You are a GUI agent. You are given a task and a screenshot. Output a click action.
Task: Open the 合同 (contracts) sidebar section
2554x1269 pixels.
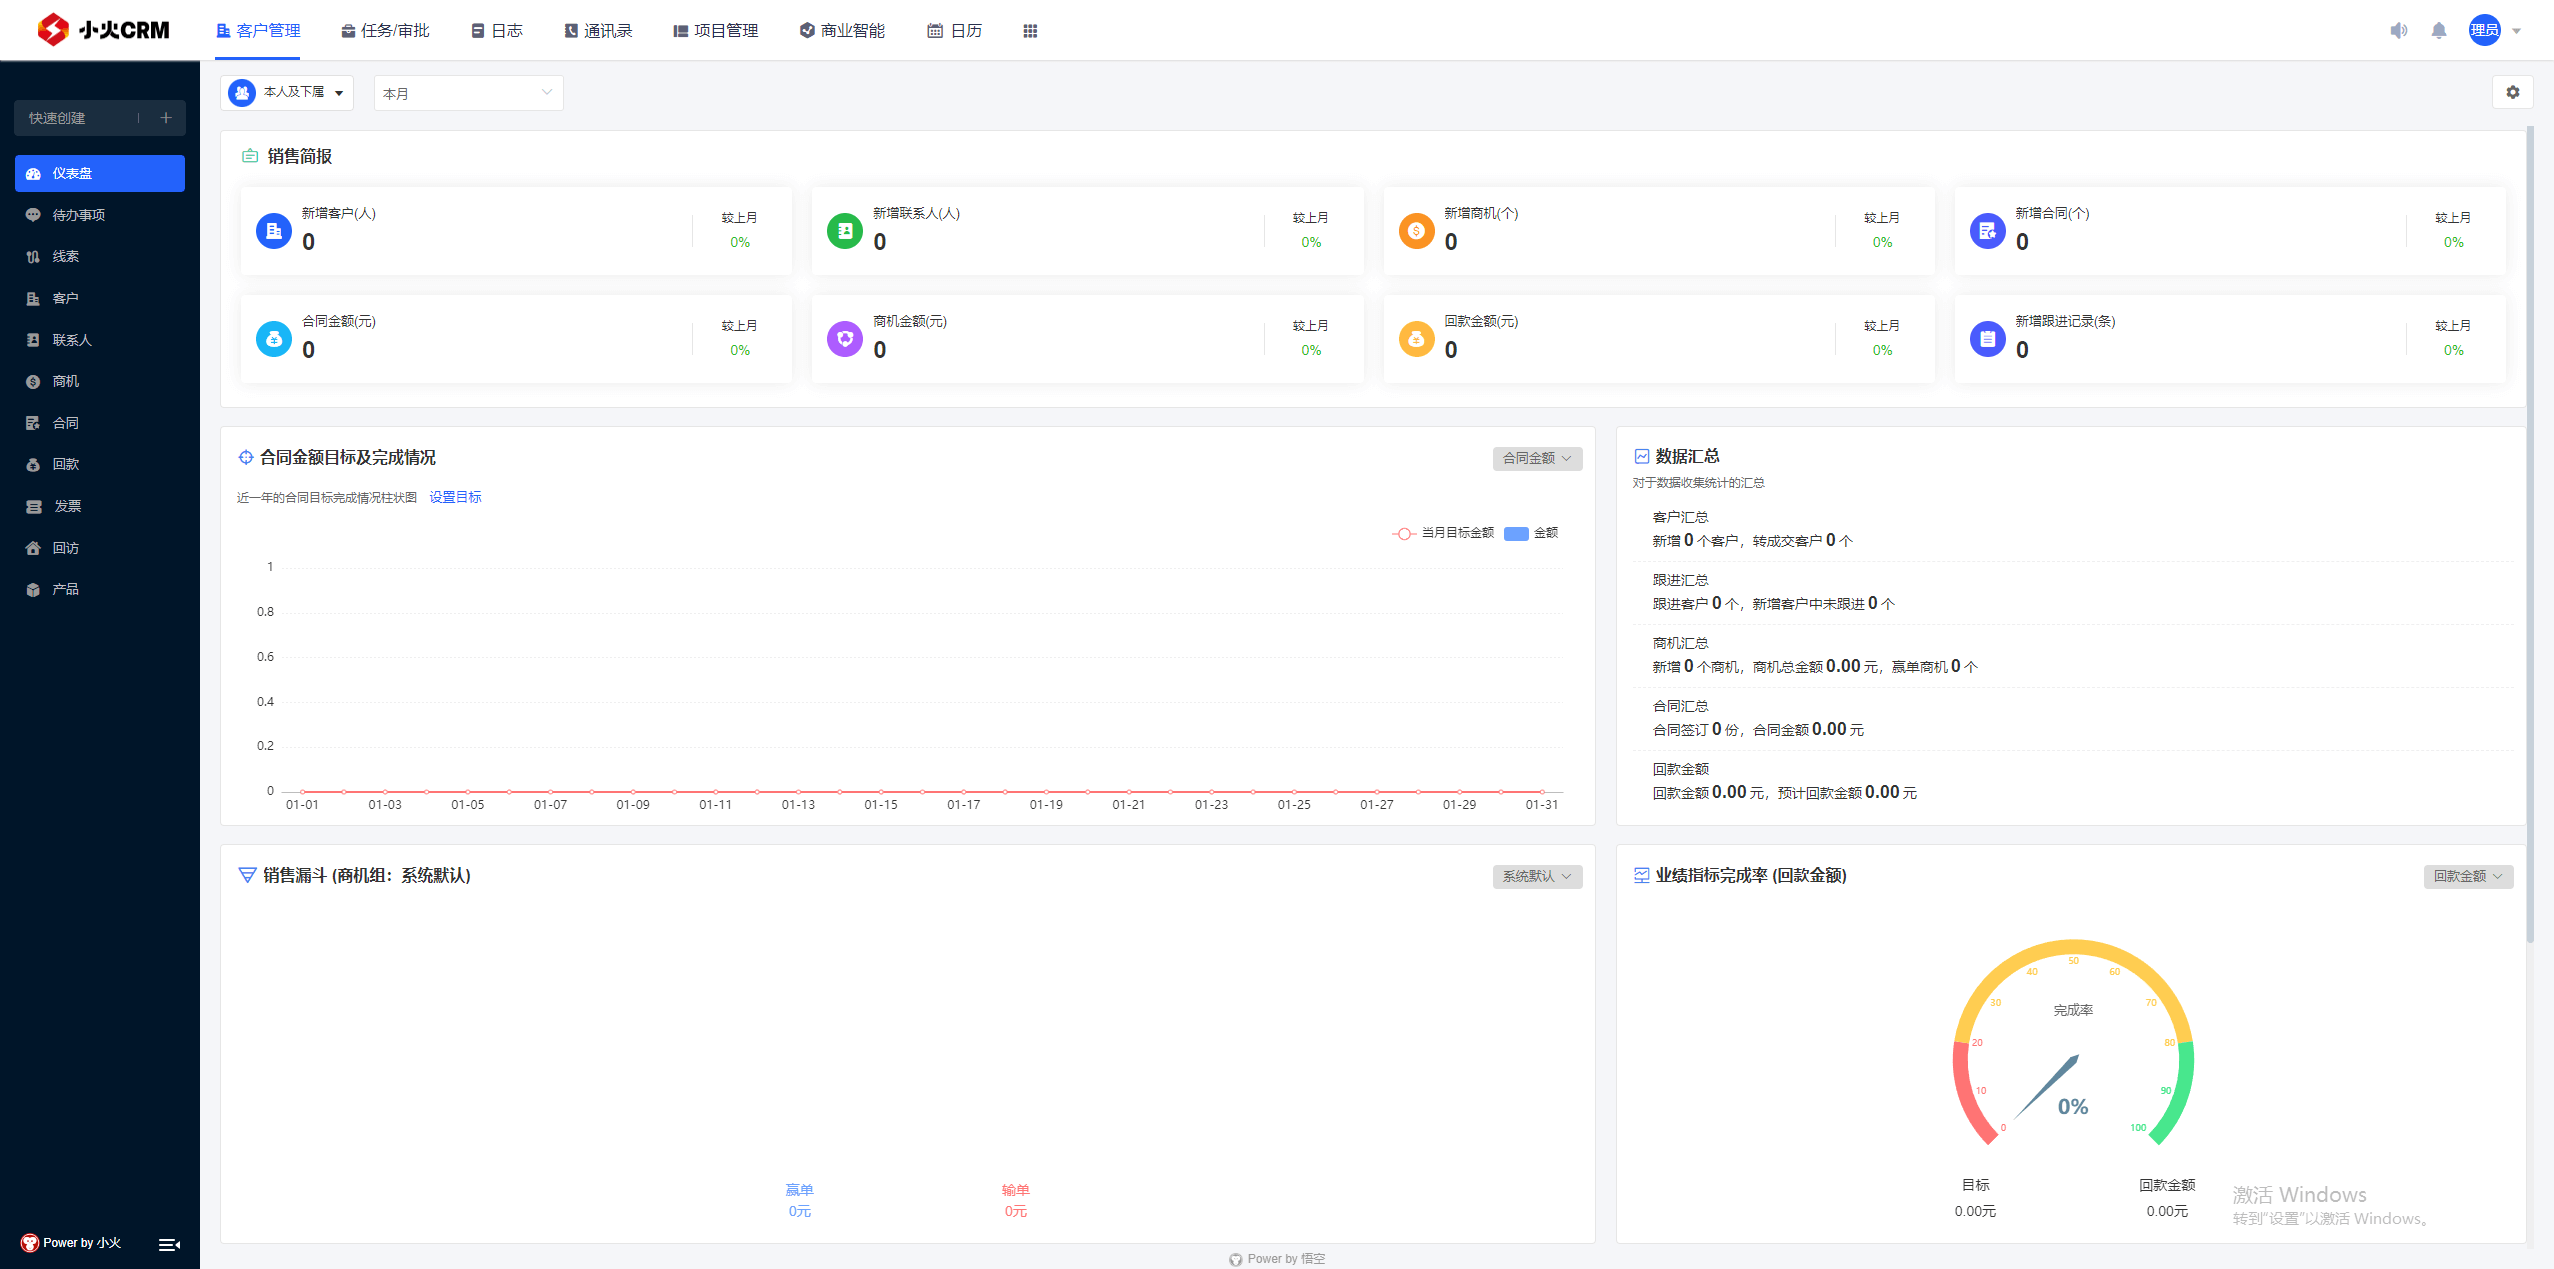tap(66, 422)
